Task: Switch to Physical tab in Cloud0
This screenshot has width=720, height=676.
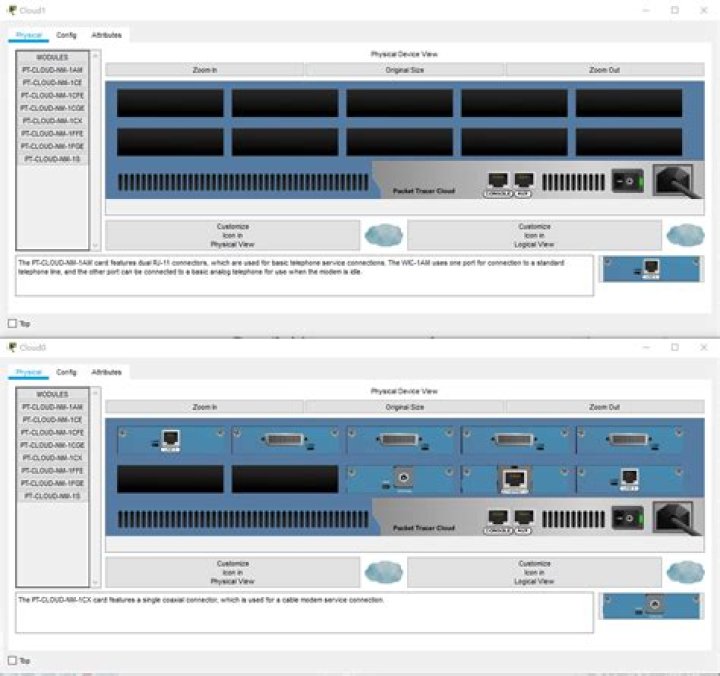Action: [x=28, y=372]
